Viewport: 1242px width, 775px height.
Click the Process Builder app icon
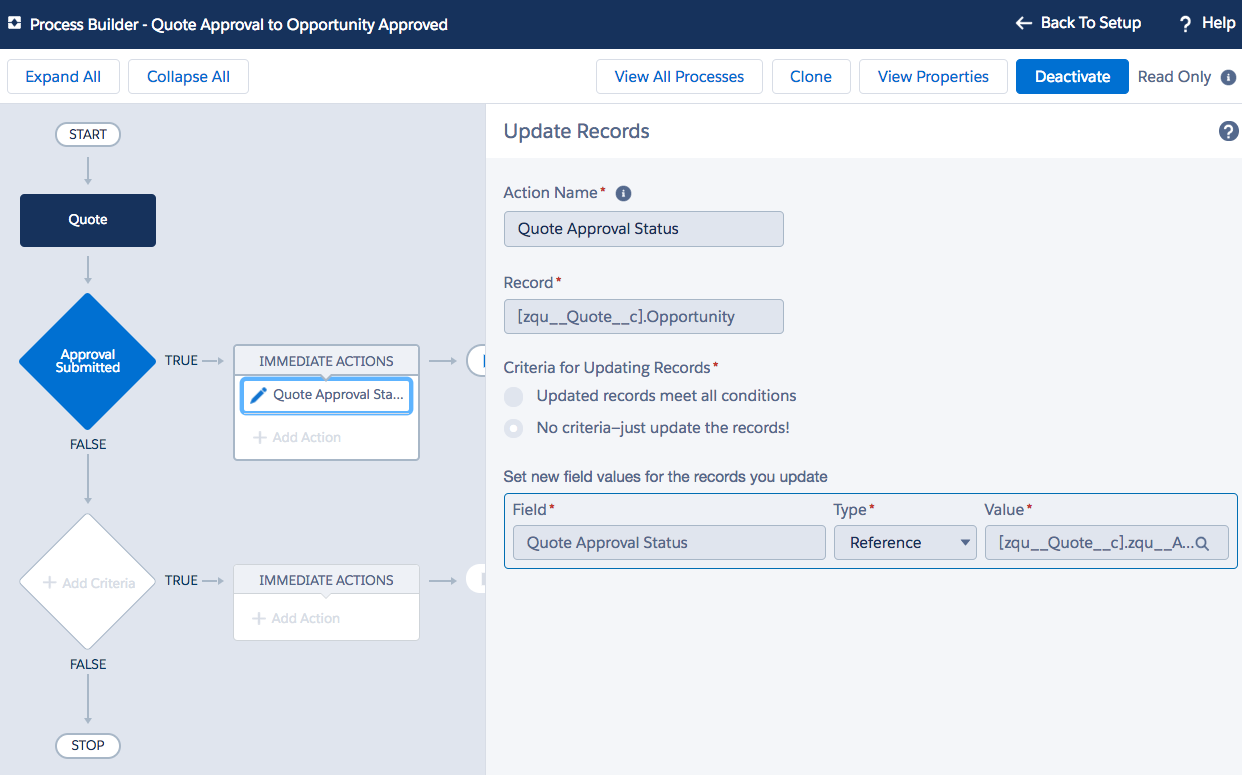(x=15, y=24)
